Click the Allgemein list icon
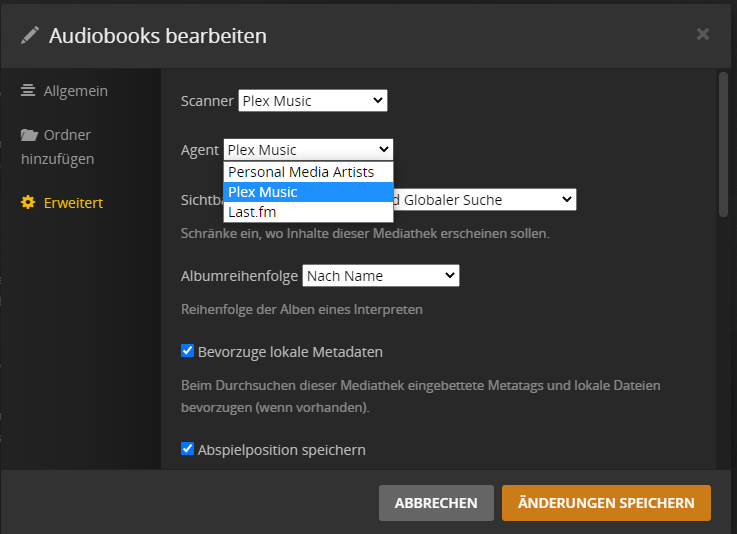The width and height of the screenshot is (737, 534). coord(28,90)
